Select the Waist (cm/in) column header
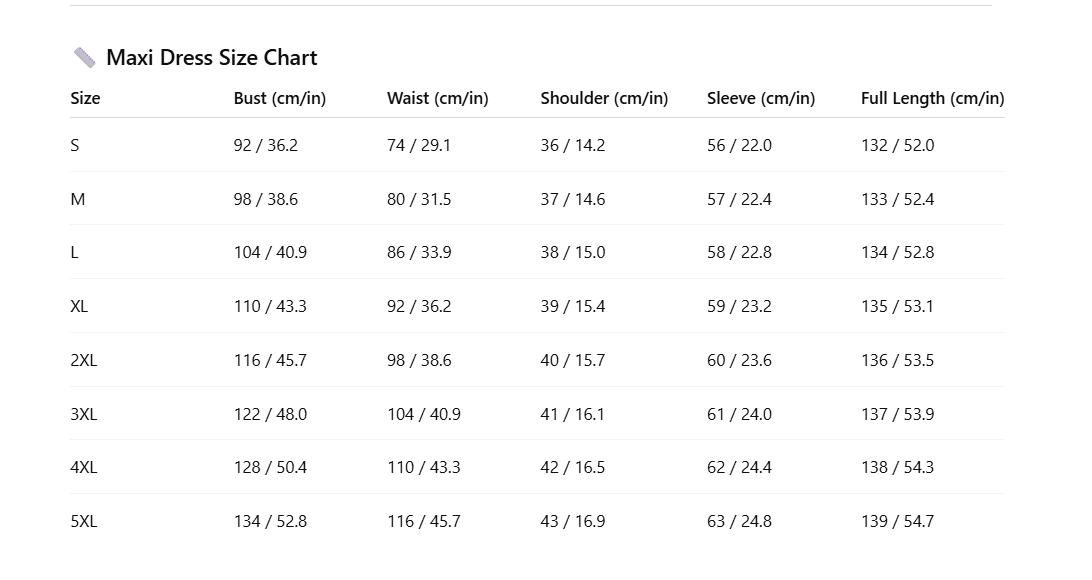 (x=437, y=98)
